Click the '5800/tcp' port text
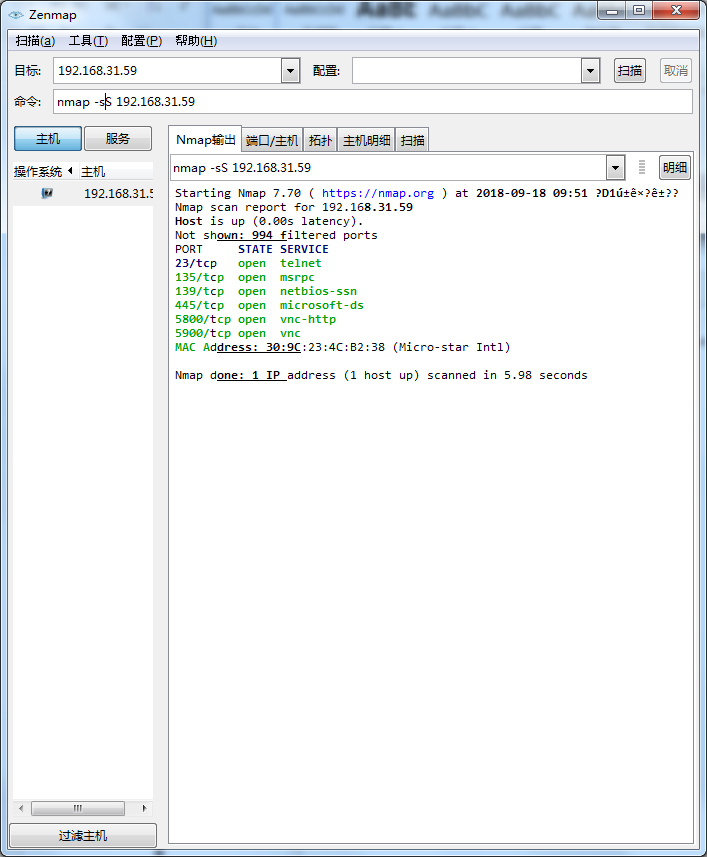The height and width of the screenshot is (857, 707). pyautogui.click(x=203, y=319)
